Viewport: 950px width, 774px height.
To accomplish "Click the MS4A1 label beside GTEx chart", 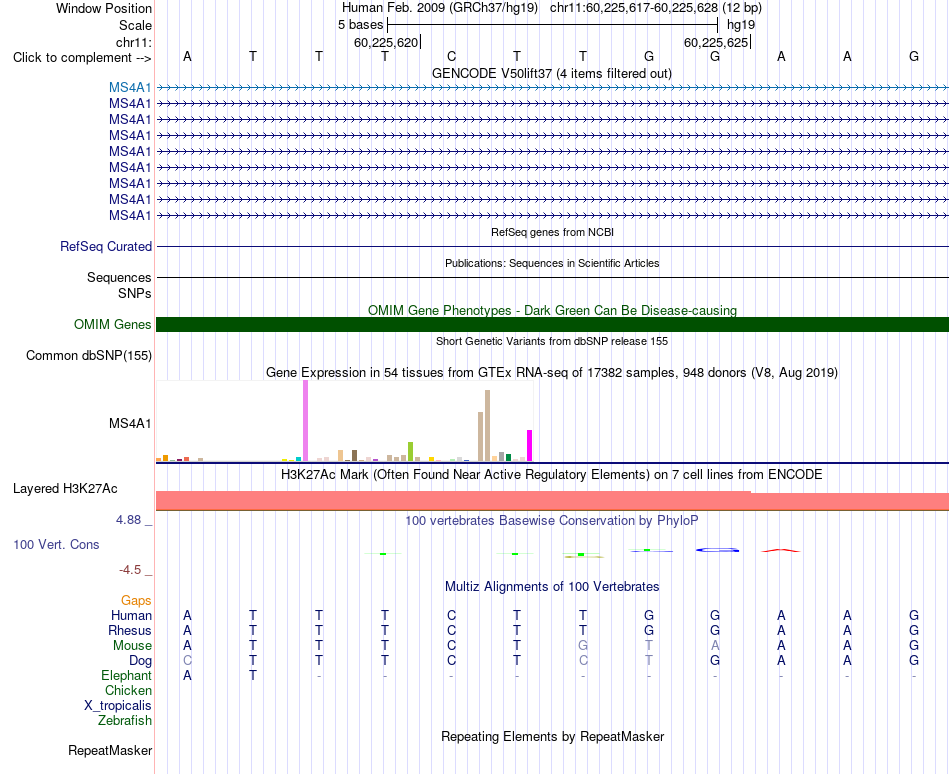I will coord(130,423).
